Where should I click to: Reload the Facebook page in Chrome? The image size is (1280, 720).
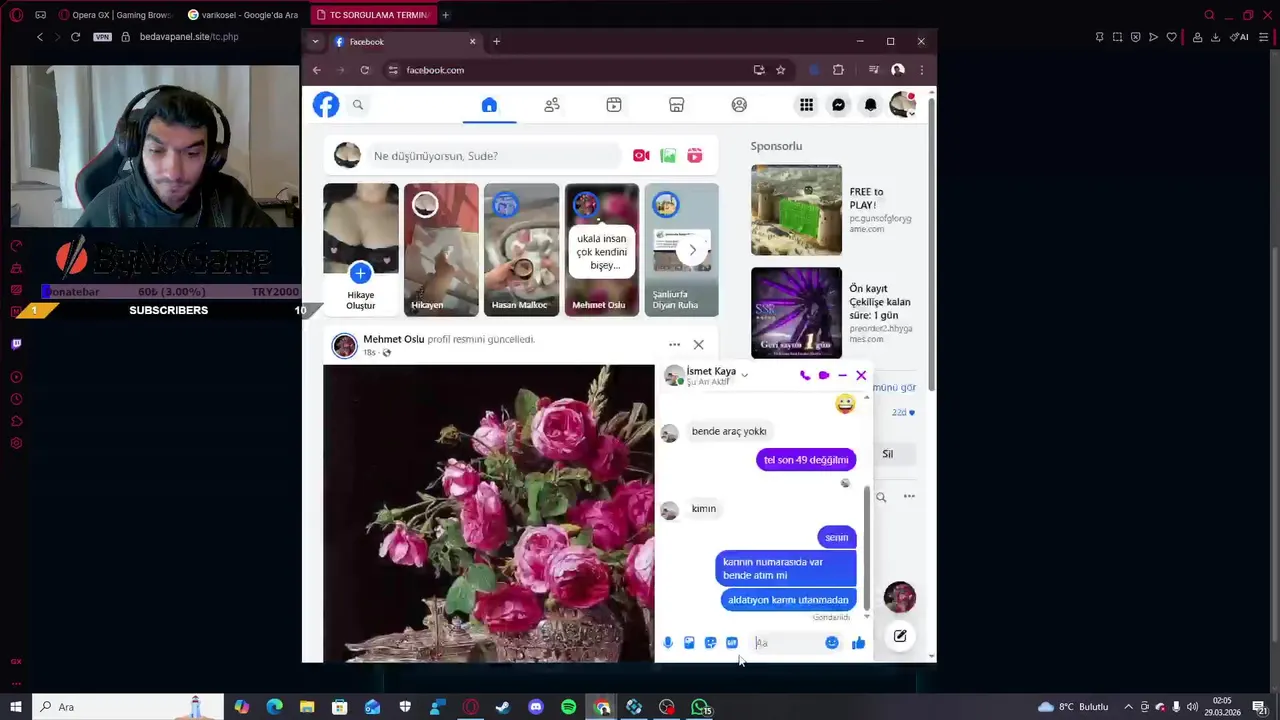[x=365, y=70]
